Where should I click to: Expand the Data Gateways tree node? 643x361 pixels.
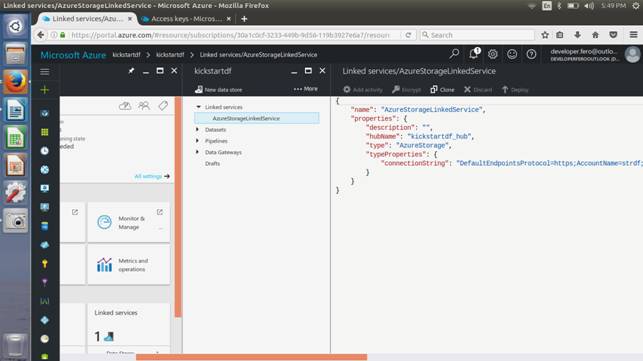(x=198, y=152)
